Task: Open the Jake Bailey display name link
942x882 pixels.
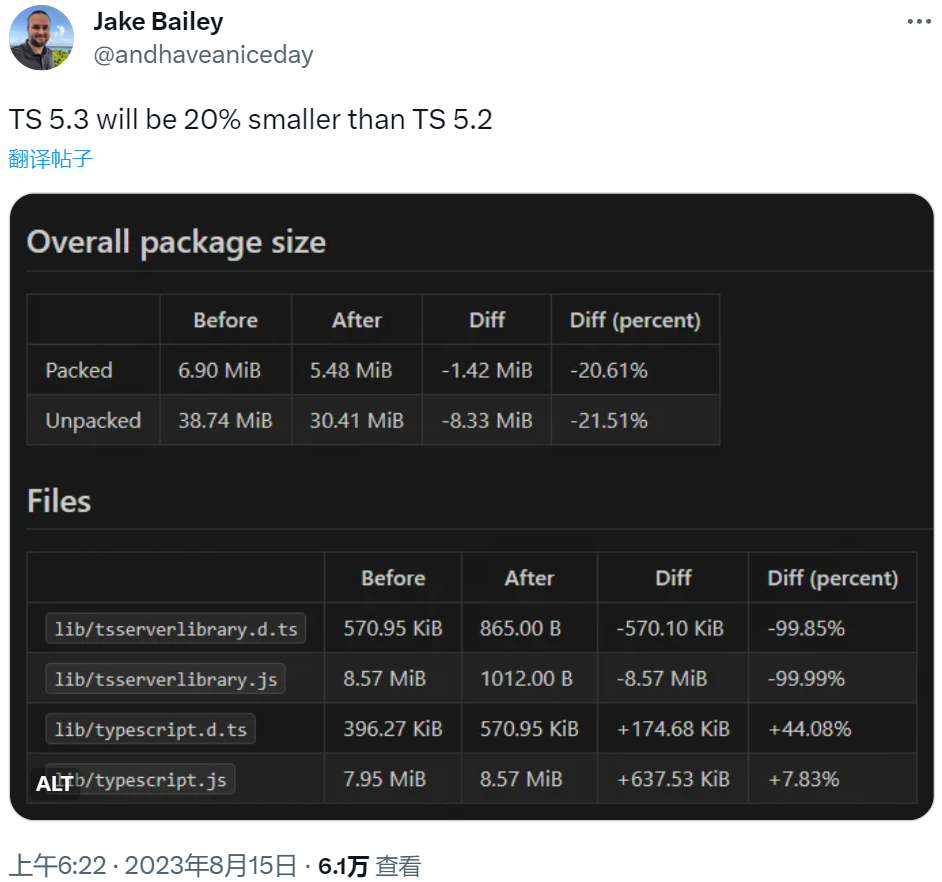Action: click(x=158, y=21)
